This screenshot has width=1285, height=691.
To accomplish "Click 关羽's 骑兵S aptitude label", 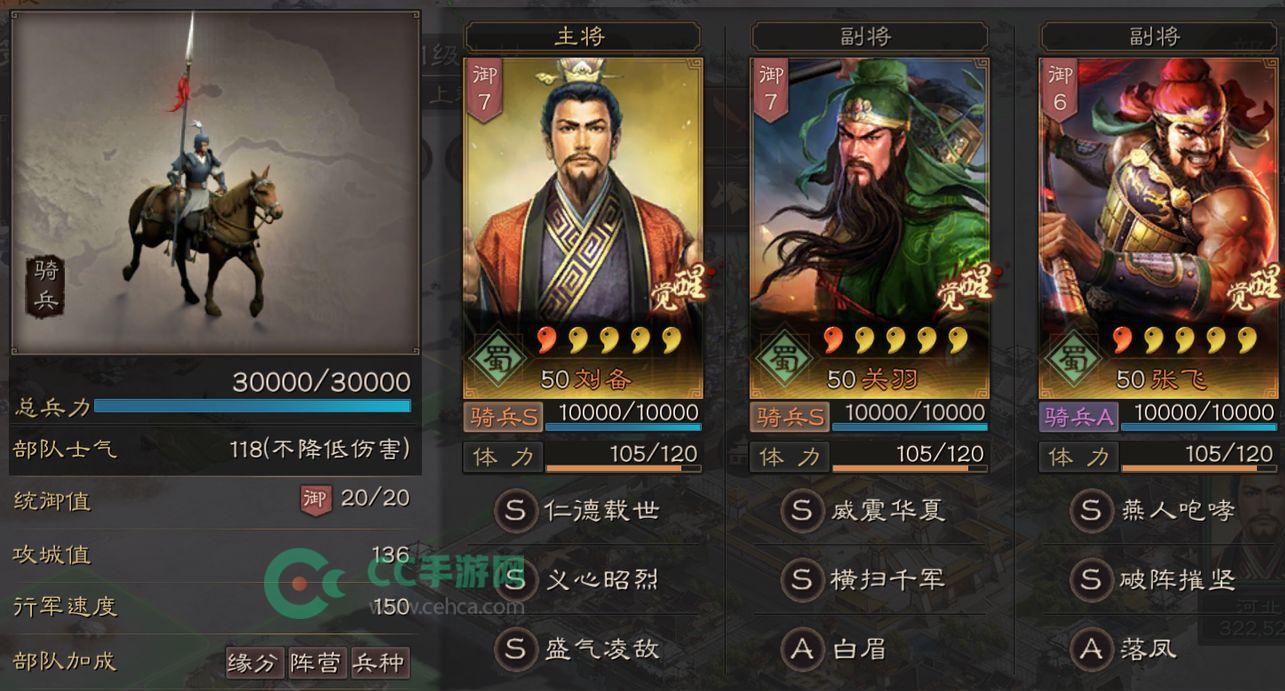I will (789, 416).
